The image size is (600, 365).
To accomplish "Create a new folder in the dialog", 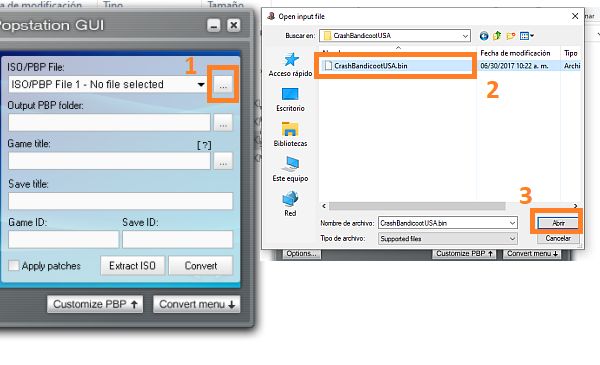I will pyautogui.click(x=510, y=36).
